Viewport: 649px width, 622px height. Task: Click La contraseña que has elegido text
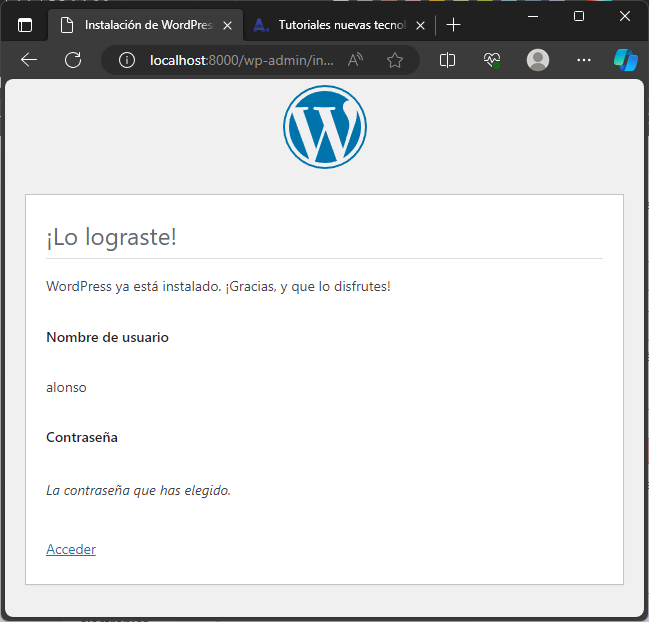coord(138,490)
